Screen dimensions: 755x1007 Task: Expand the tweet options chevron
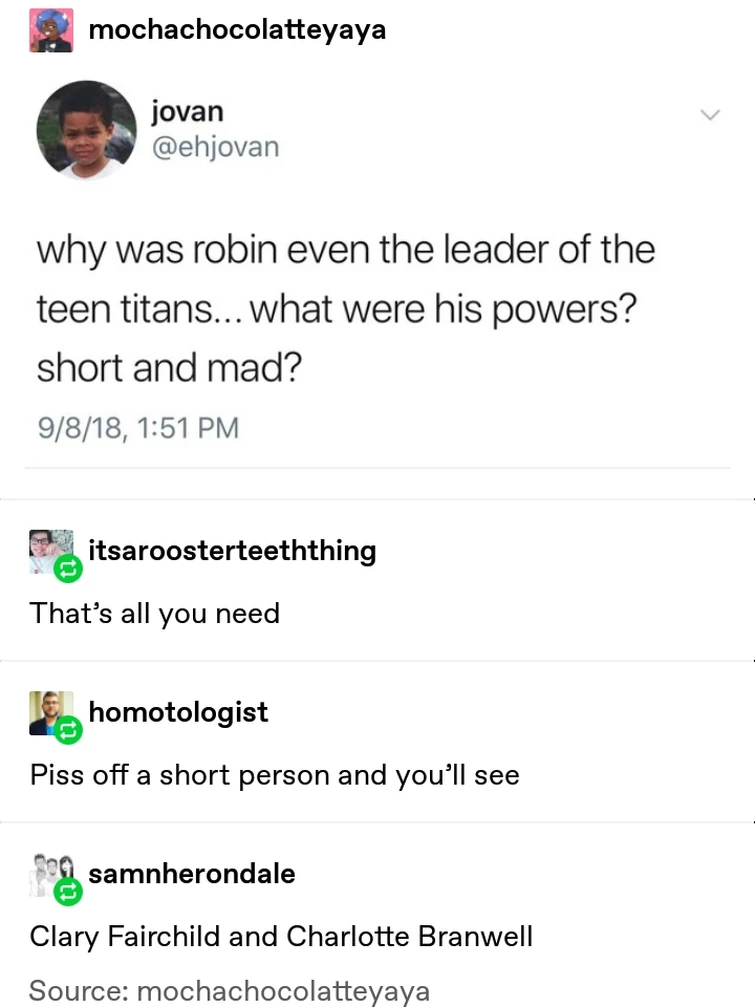pos(710,115)
